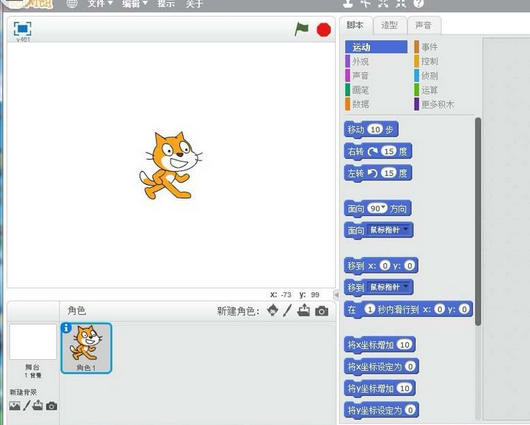
Task: Click the 15 field in the 右转 block
Action: pos(389,151)
